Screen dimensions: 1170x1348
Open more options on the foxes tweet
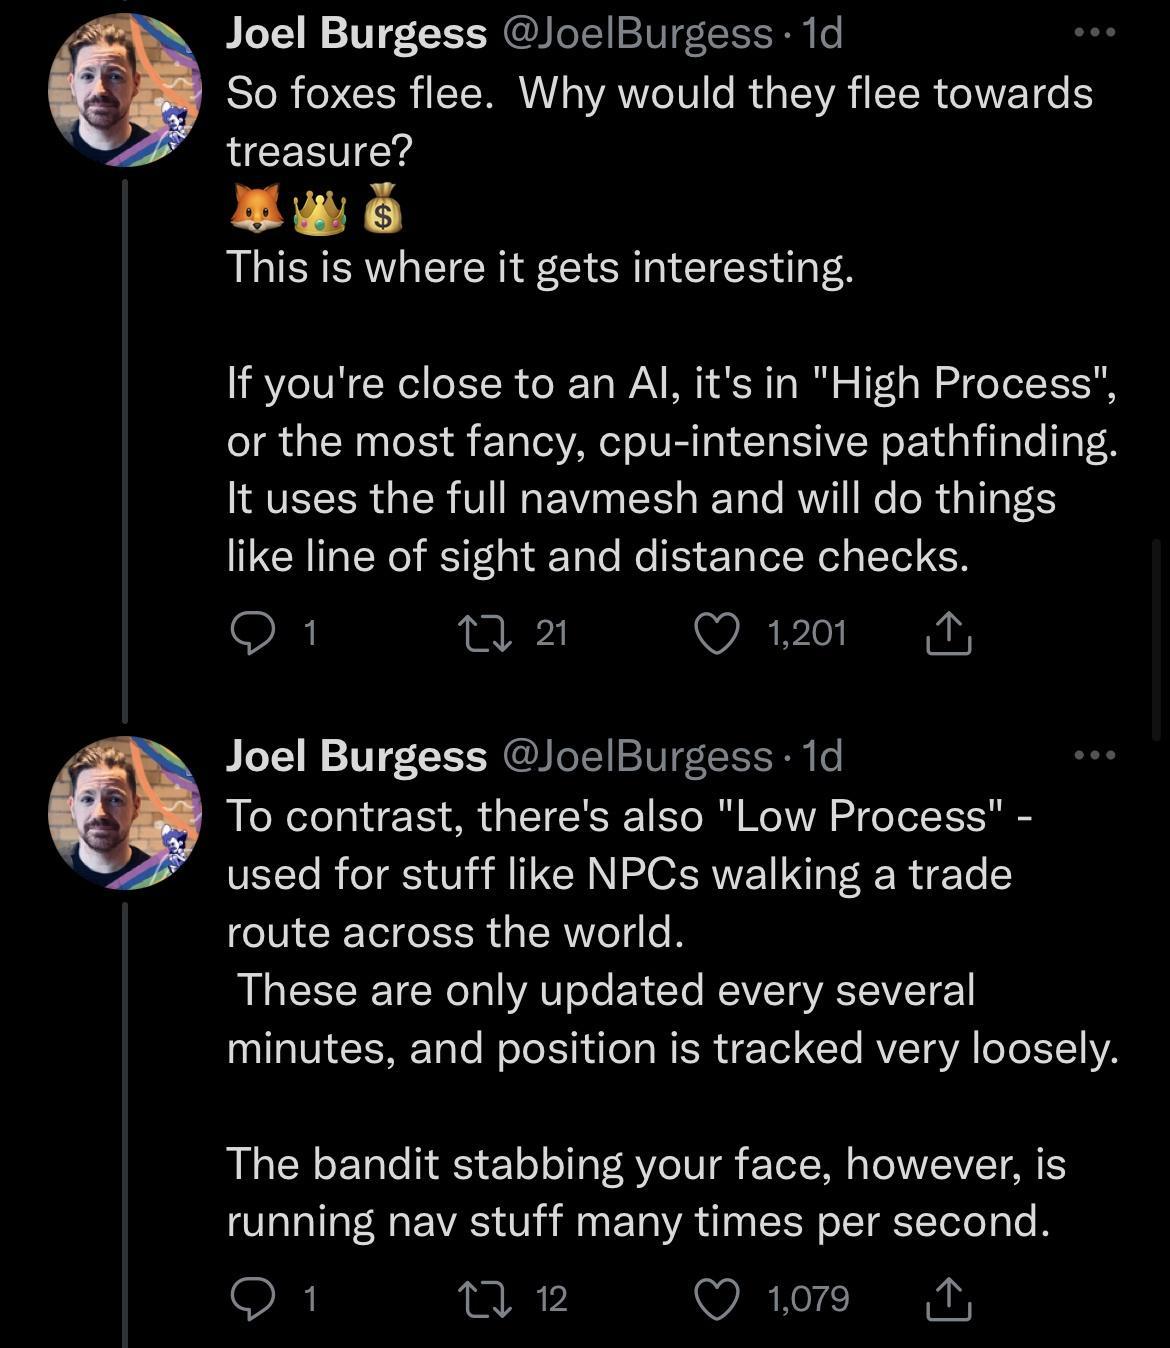pyautogui.click(x=1094, y=33)
